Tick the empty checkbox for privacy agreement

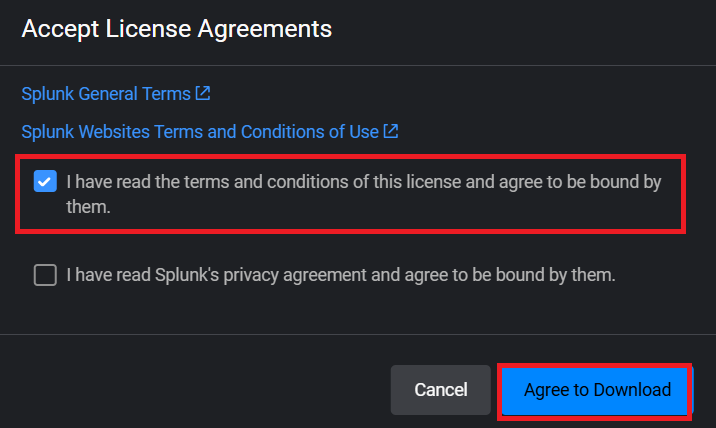click(x=45, y=275)
